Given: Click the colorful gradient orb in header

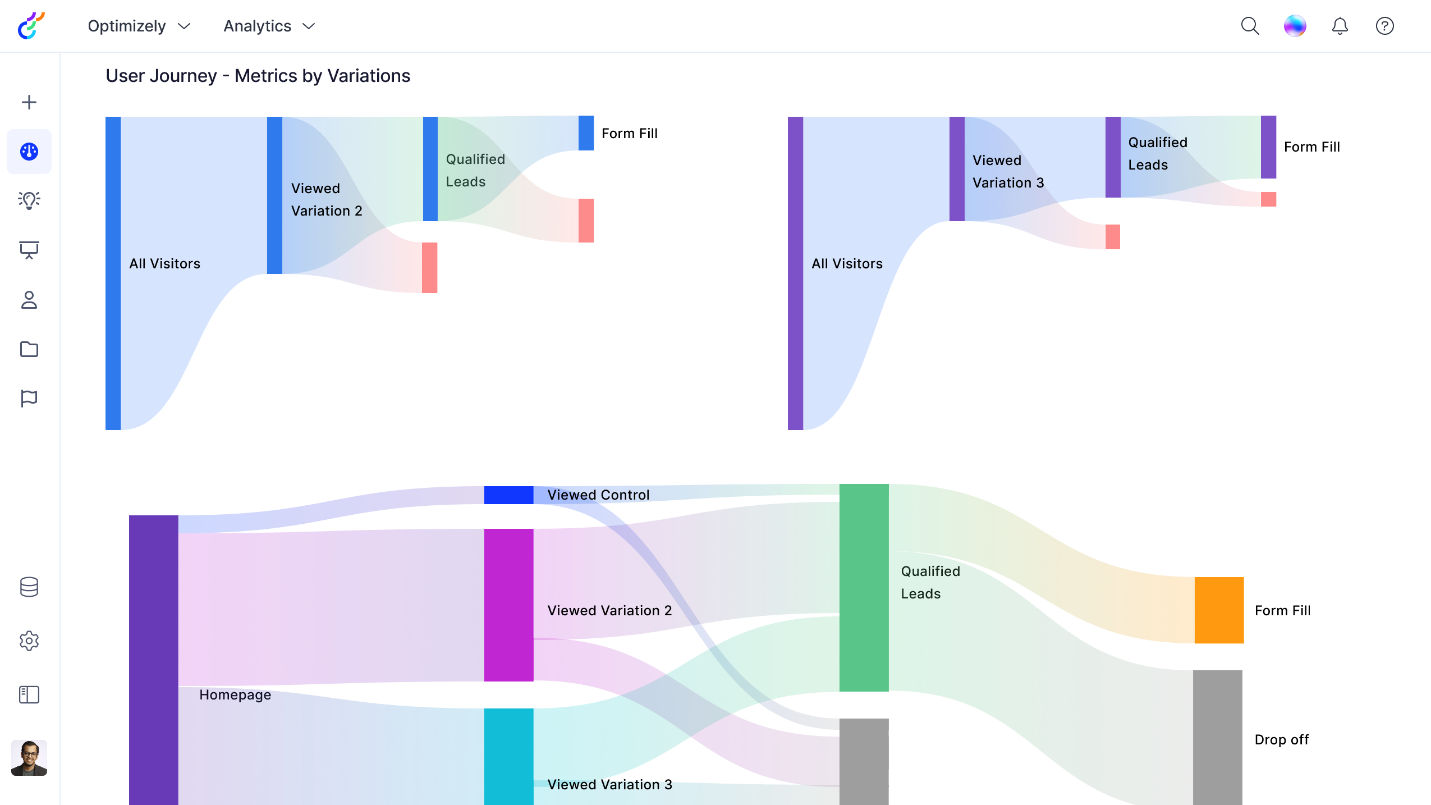Looking at the screenshot, I should point(1295,26).
